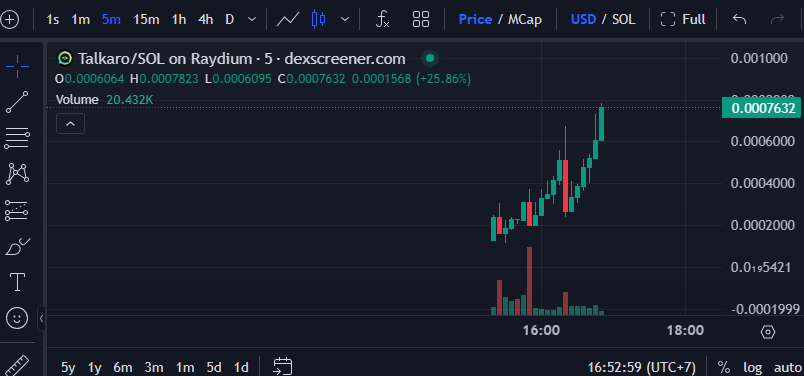Open the timeframe dropdown arrow
Image resolution: width=804 pixels, height=376 pixels.
tap(252, 20)
